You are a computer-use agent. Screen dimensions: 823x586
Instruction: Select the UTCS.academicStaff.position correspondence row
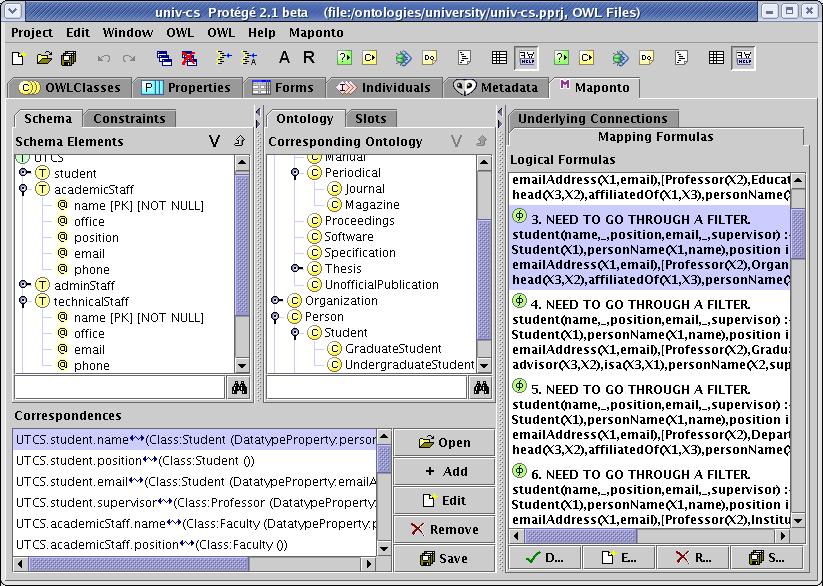click(x=195, y=545)
